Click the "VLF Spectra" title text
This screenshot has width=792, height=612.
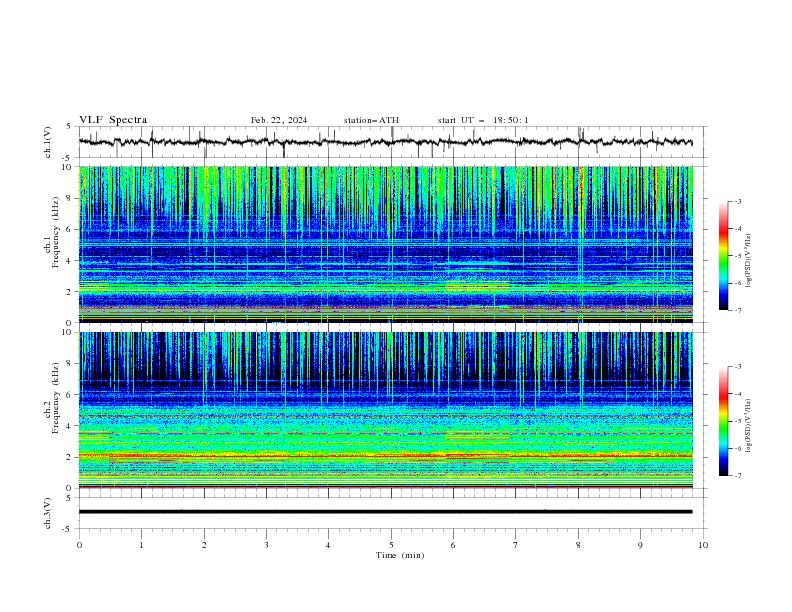[x=113, y=120]
